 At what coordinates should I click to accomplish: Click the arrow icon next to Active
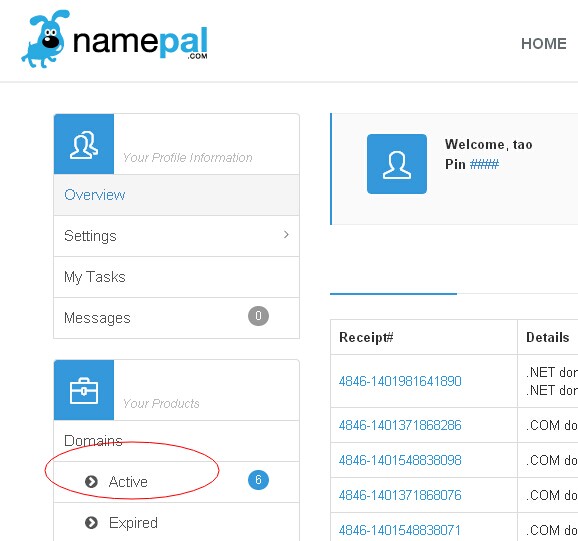coord(91,482)
